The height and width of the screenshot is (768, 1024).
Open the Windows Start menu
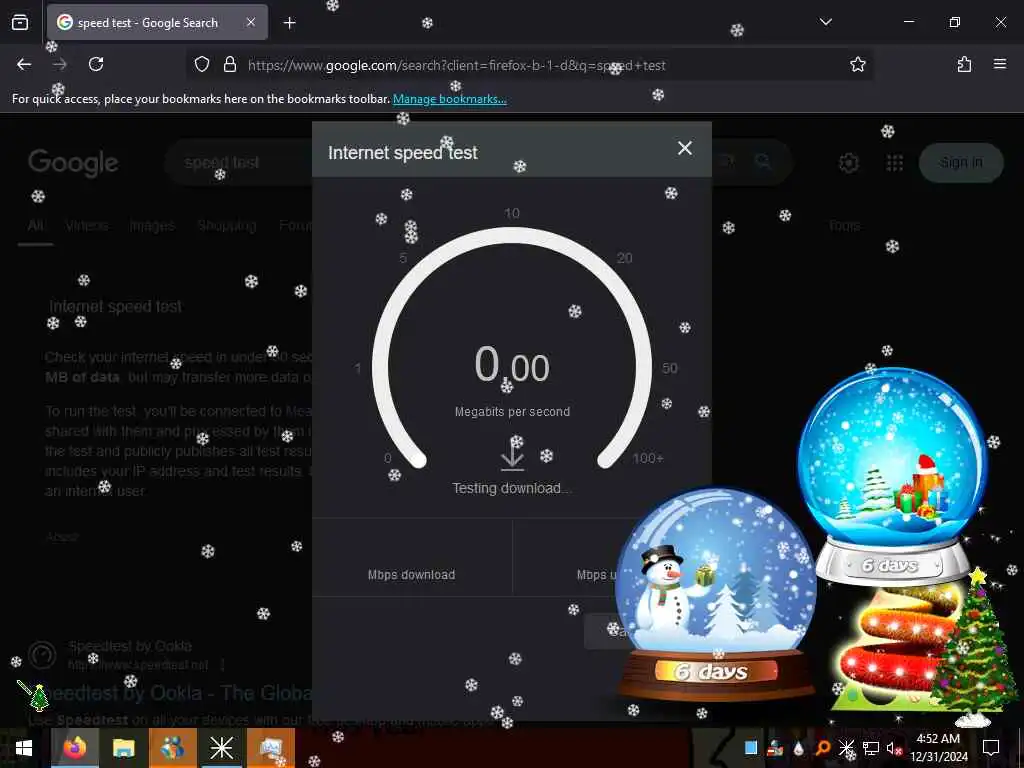click(24, 748)
